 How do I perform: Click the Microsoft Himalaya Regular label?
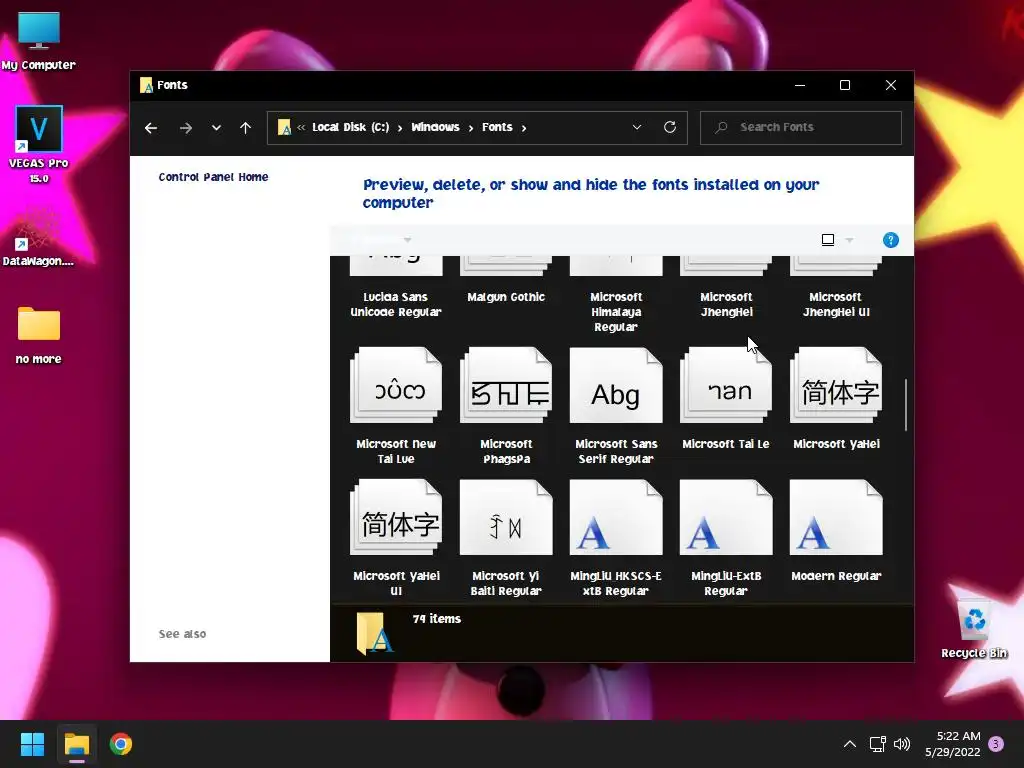click(616, 312)
